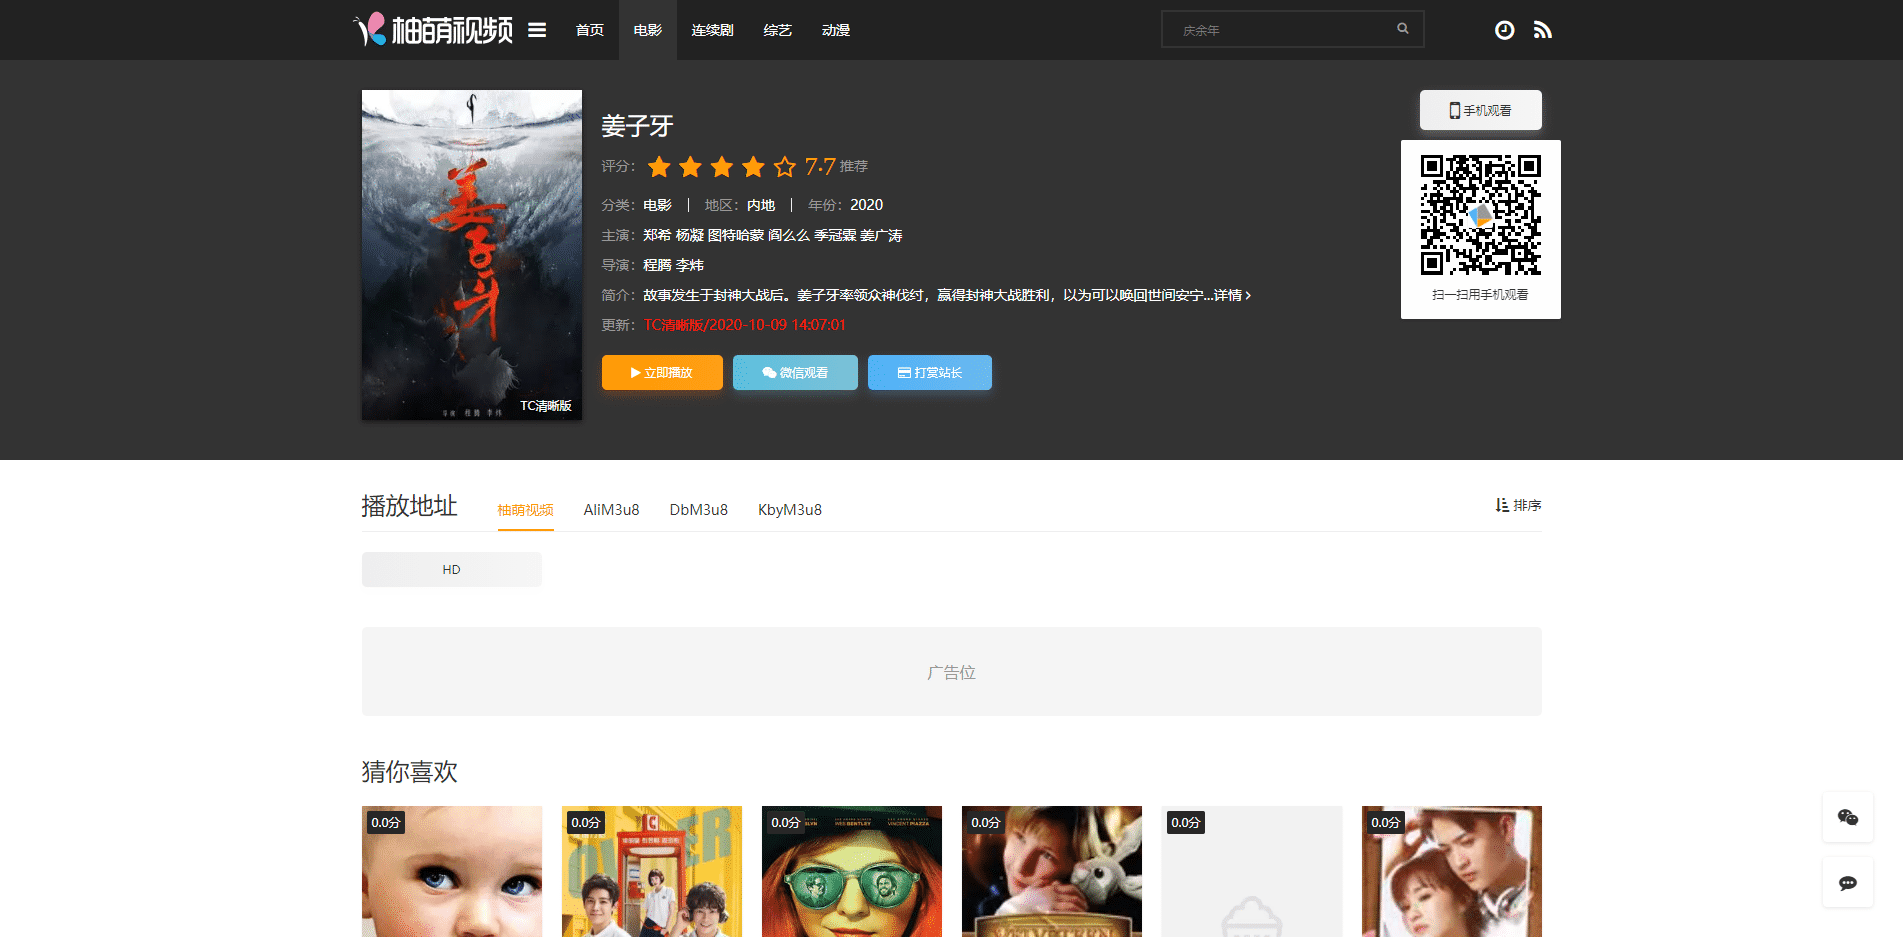Click the QR code image
This screenshot has height=937, width=1903.
click(x=1481, y=215)
